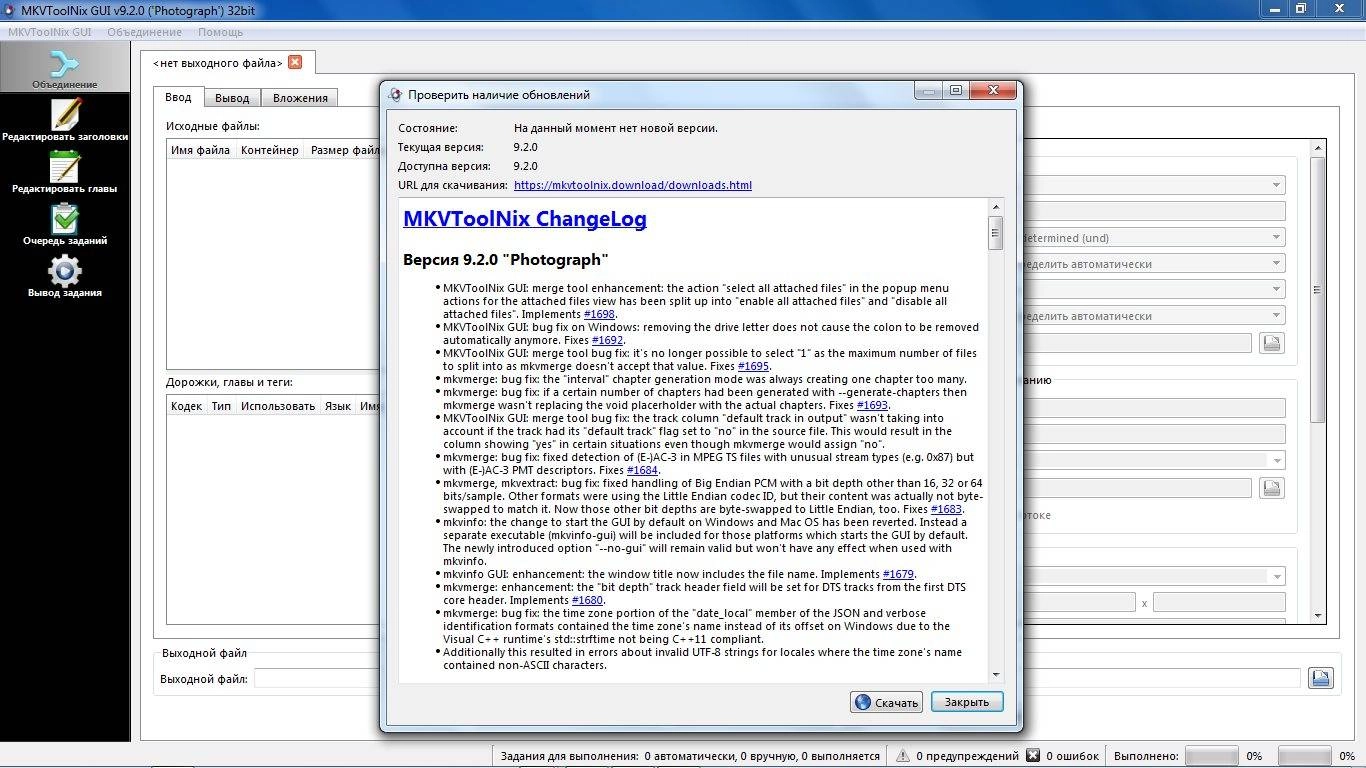Image resolution: width=1366 pixels, height=768 pixels.
Task: Click properties panel scrollbar up arrow
Action: tap(1318, 148)
